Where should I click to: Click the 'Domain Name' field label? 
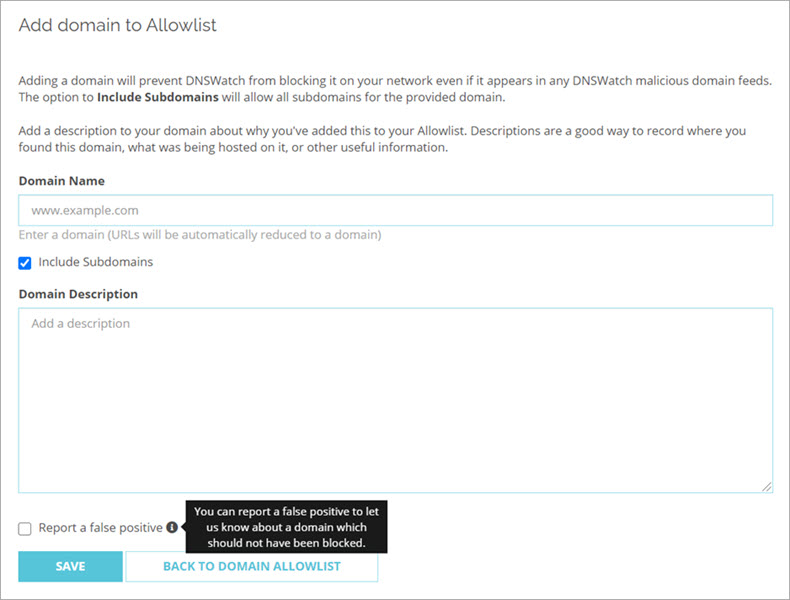pos(61,181)
